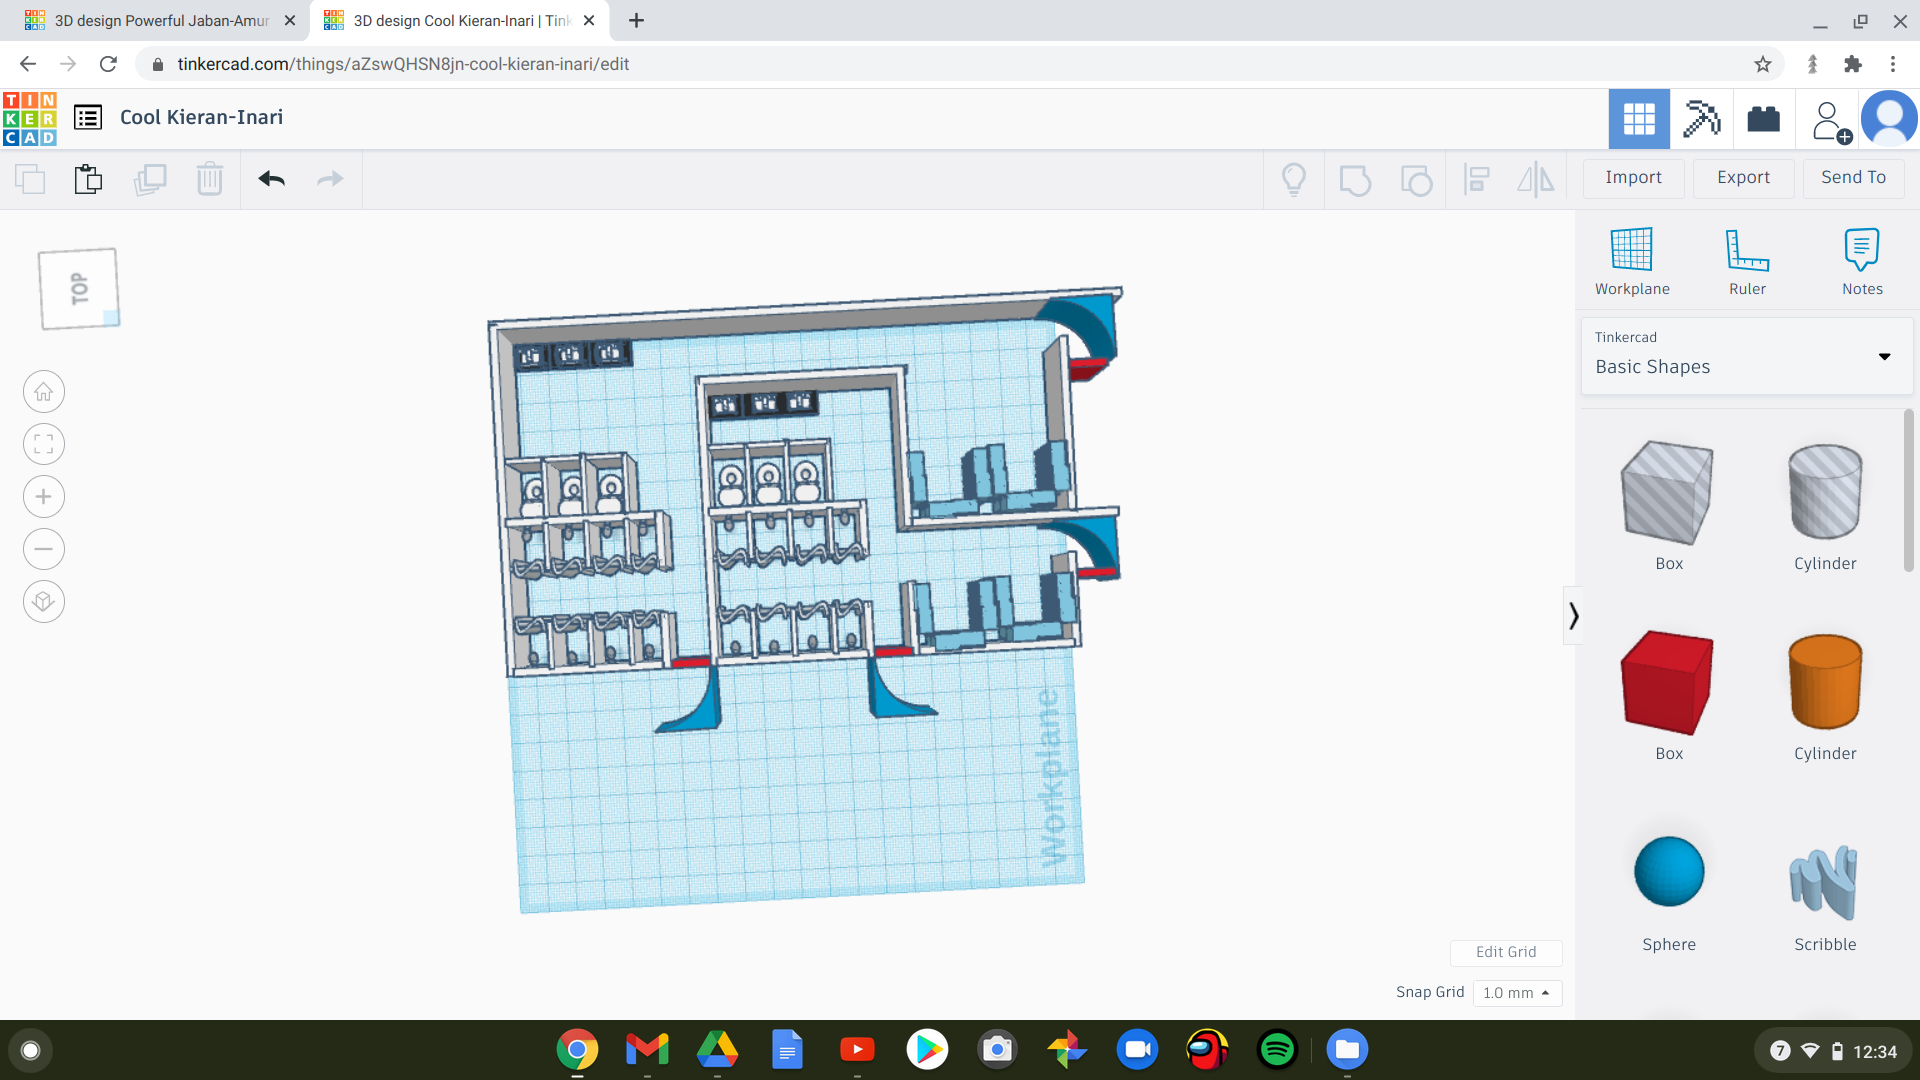Click the Ungroup shapes icon
The image size is (1920, 1080).
[x=1416, y=180]
